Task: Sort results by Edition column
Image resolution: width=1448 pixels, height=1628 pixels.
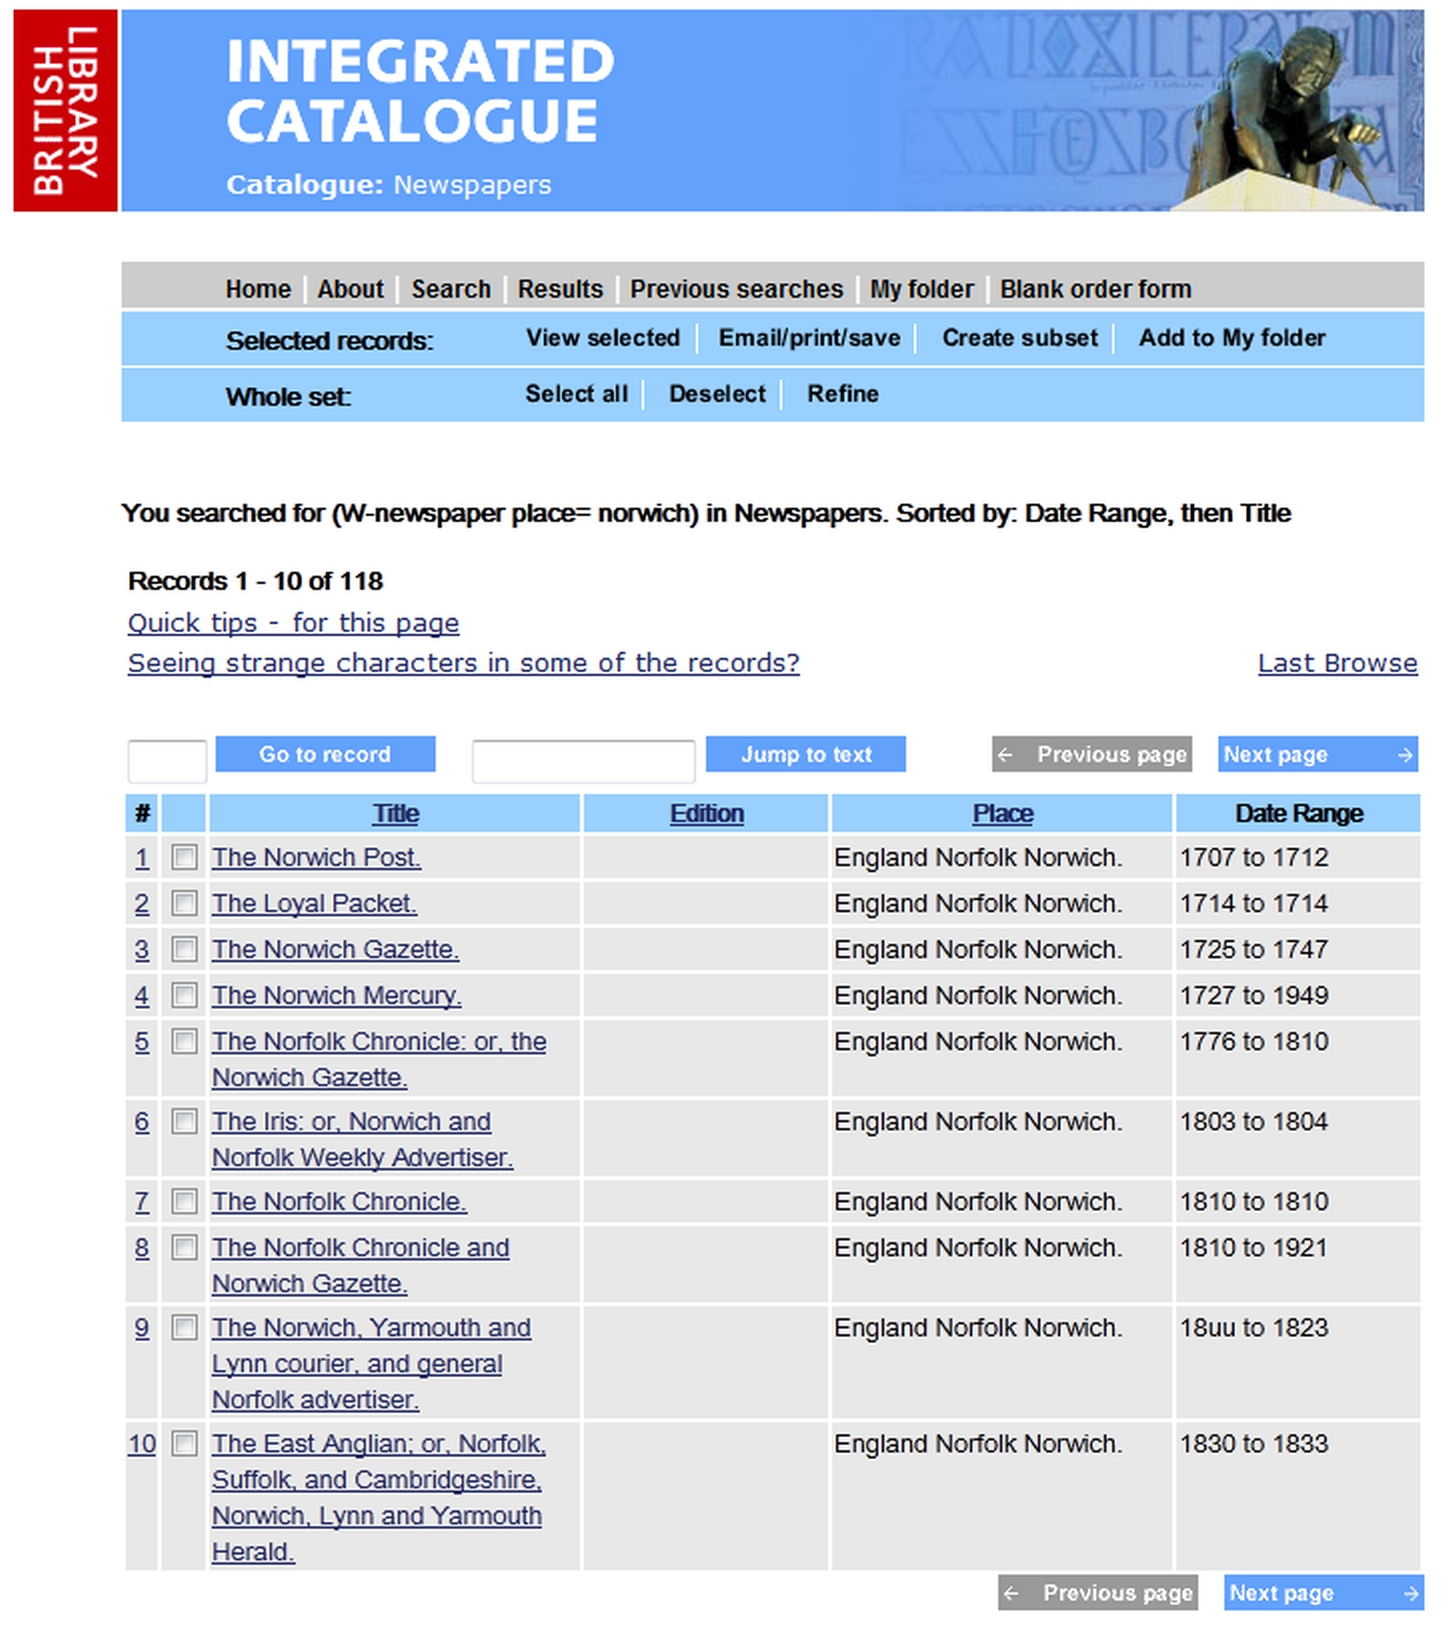Action: (x=706, y=813)
